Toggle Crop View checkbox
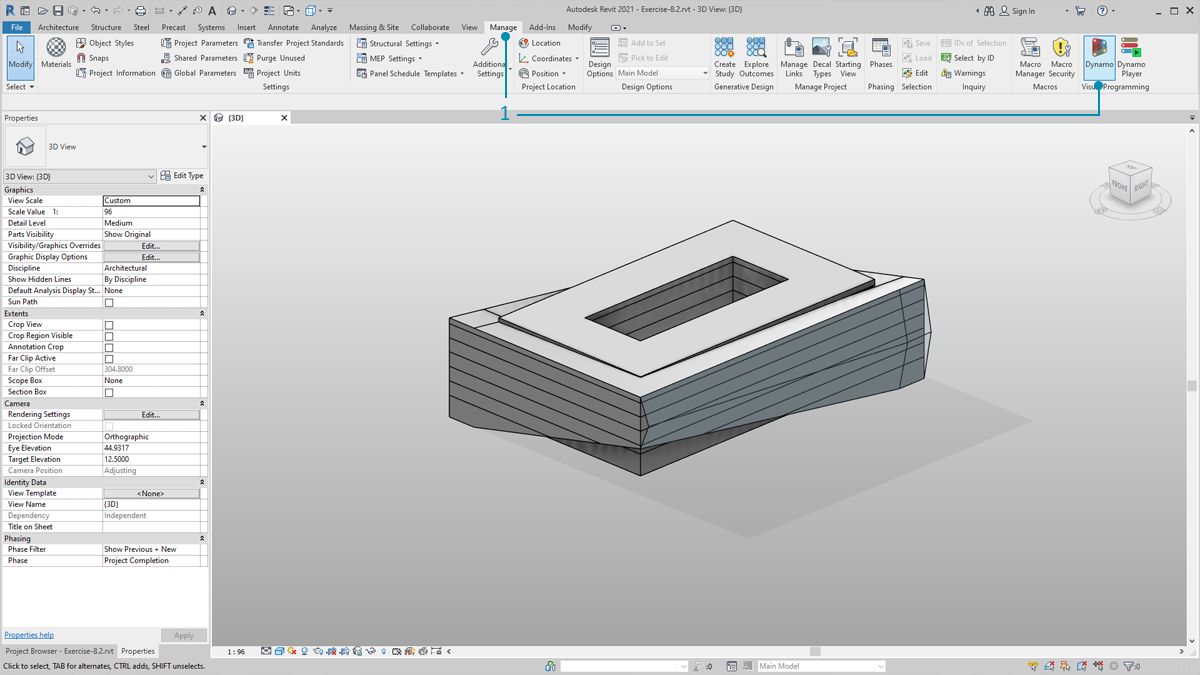 click(x=109, y=325)
